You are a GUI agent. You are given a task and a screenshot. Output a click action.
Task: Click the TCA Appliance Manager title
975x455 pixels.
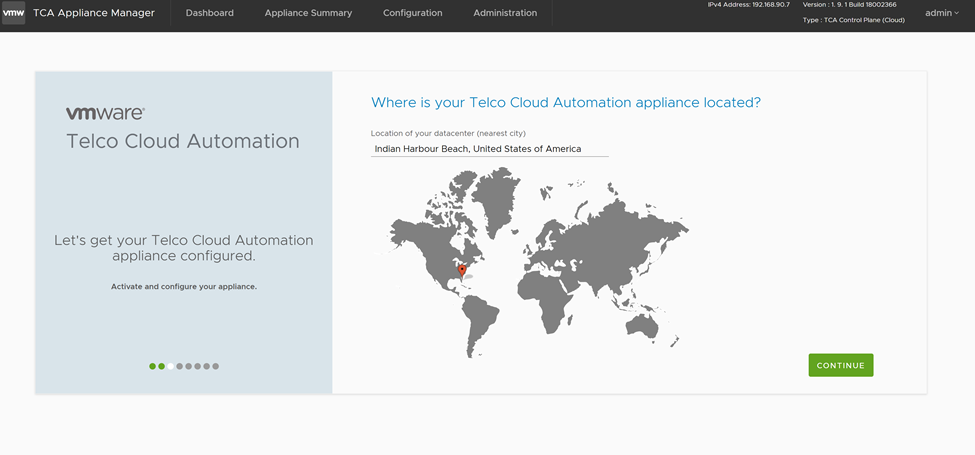(94, 12)
